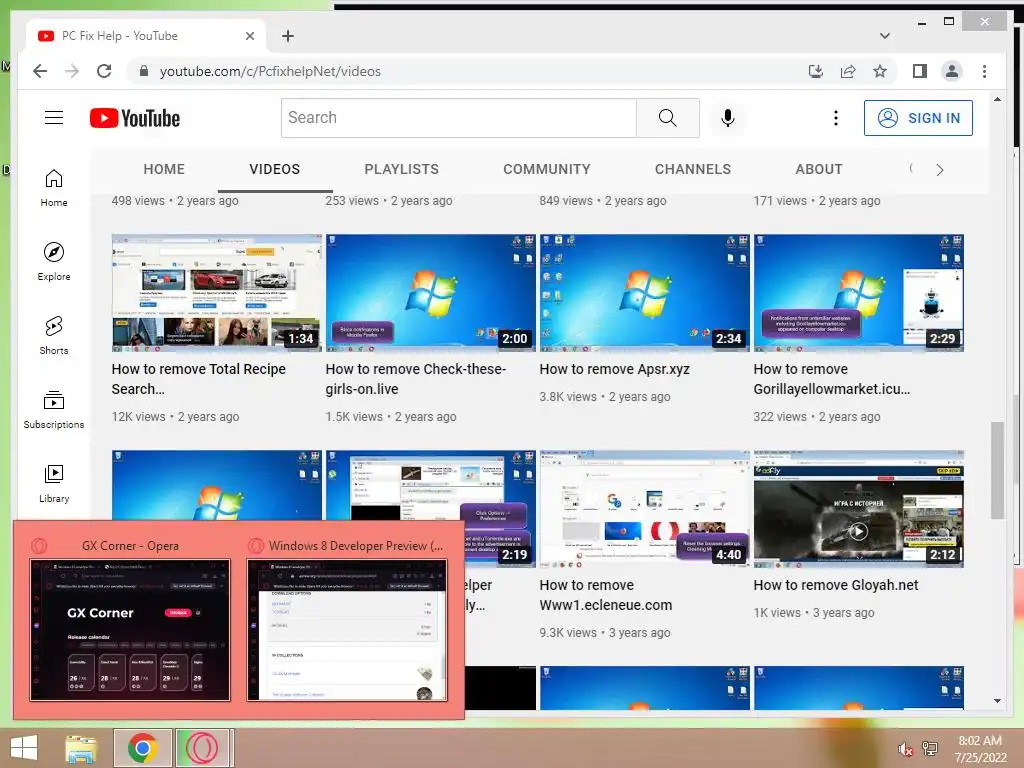Open How to remove Gorillayellowmarket.icu title
Viewport: 1024px width, 768px height.
tap(831, 379)
